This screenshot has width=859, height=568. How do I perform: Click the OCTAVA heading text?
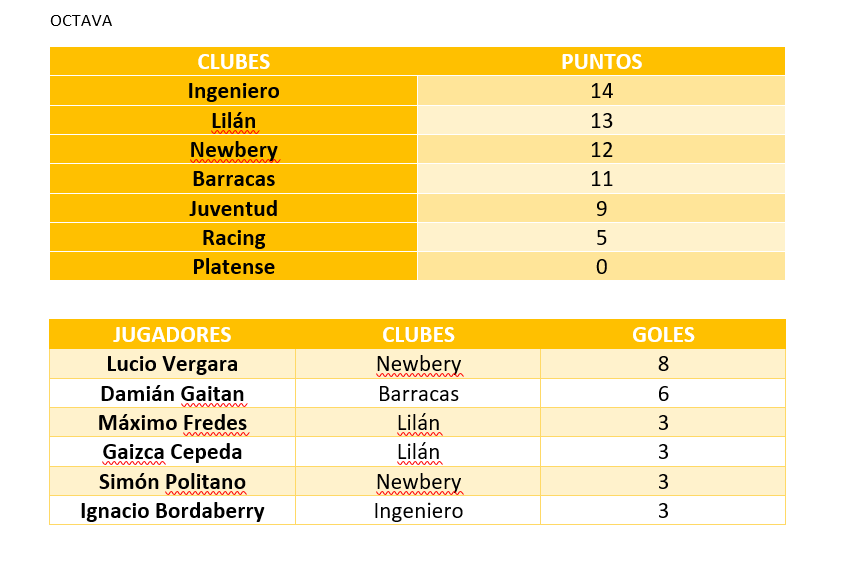[x=81, y=21]
